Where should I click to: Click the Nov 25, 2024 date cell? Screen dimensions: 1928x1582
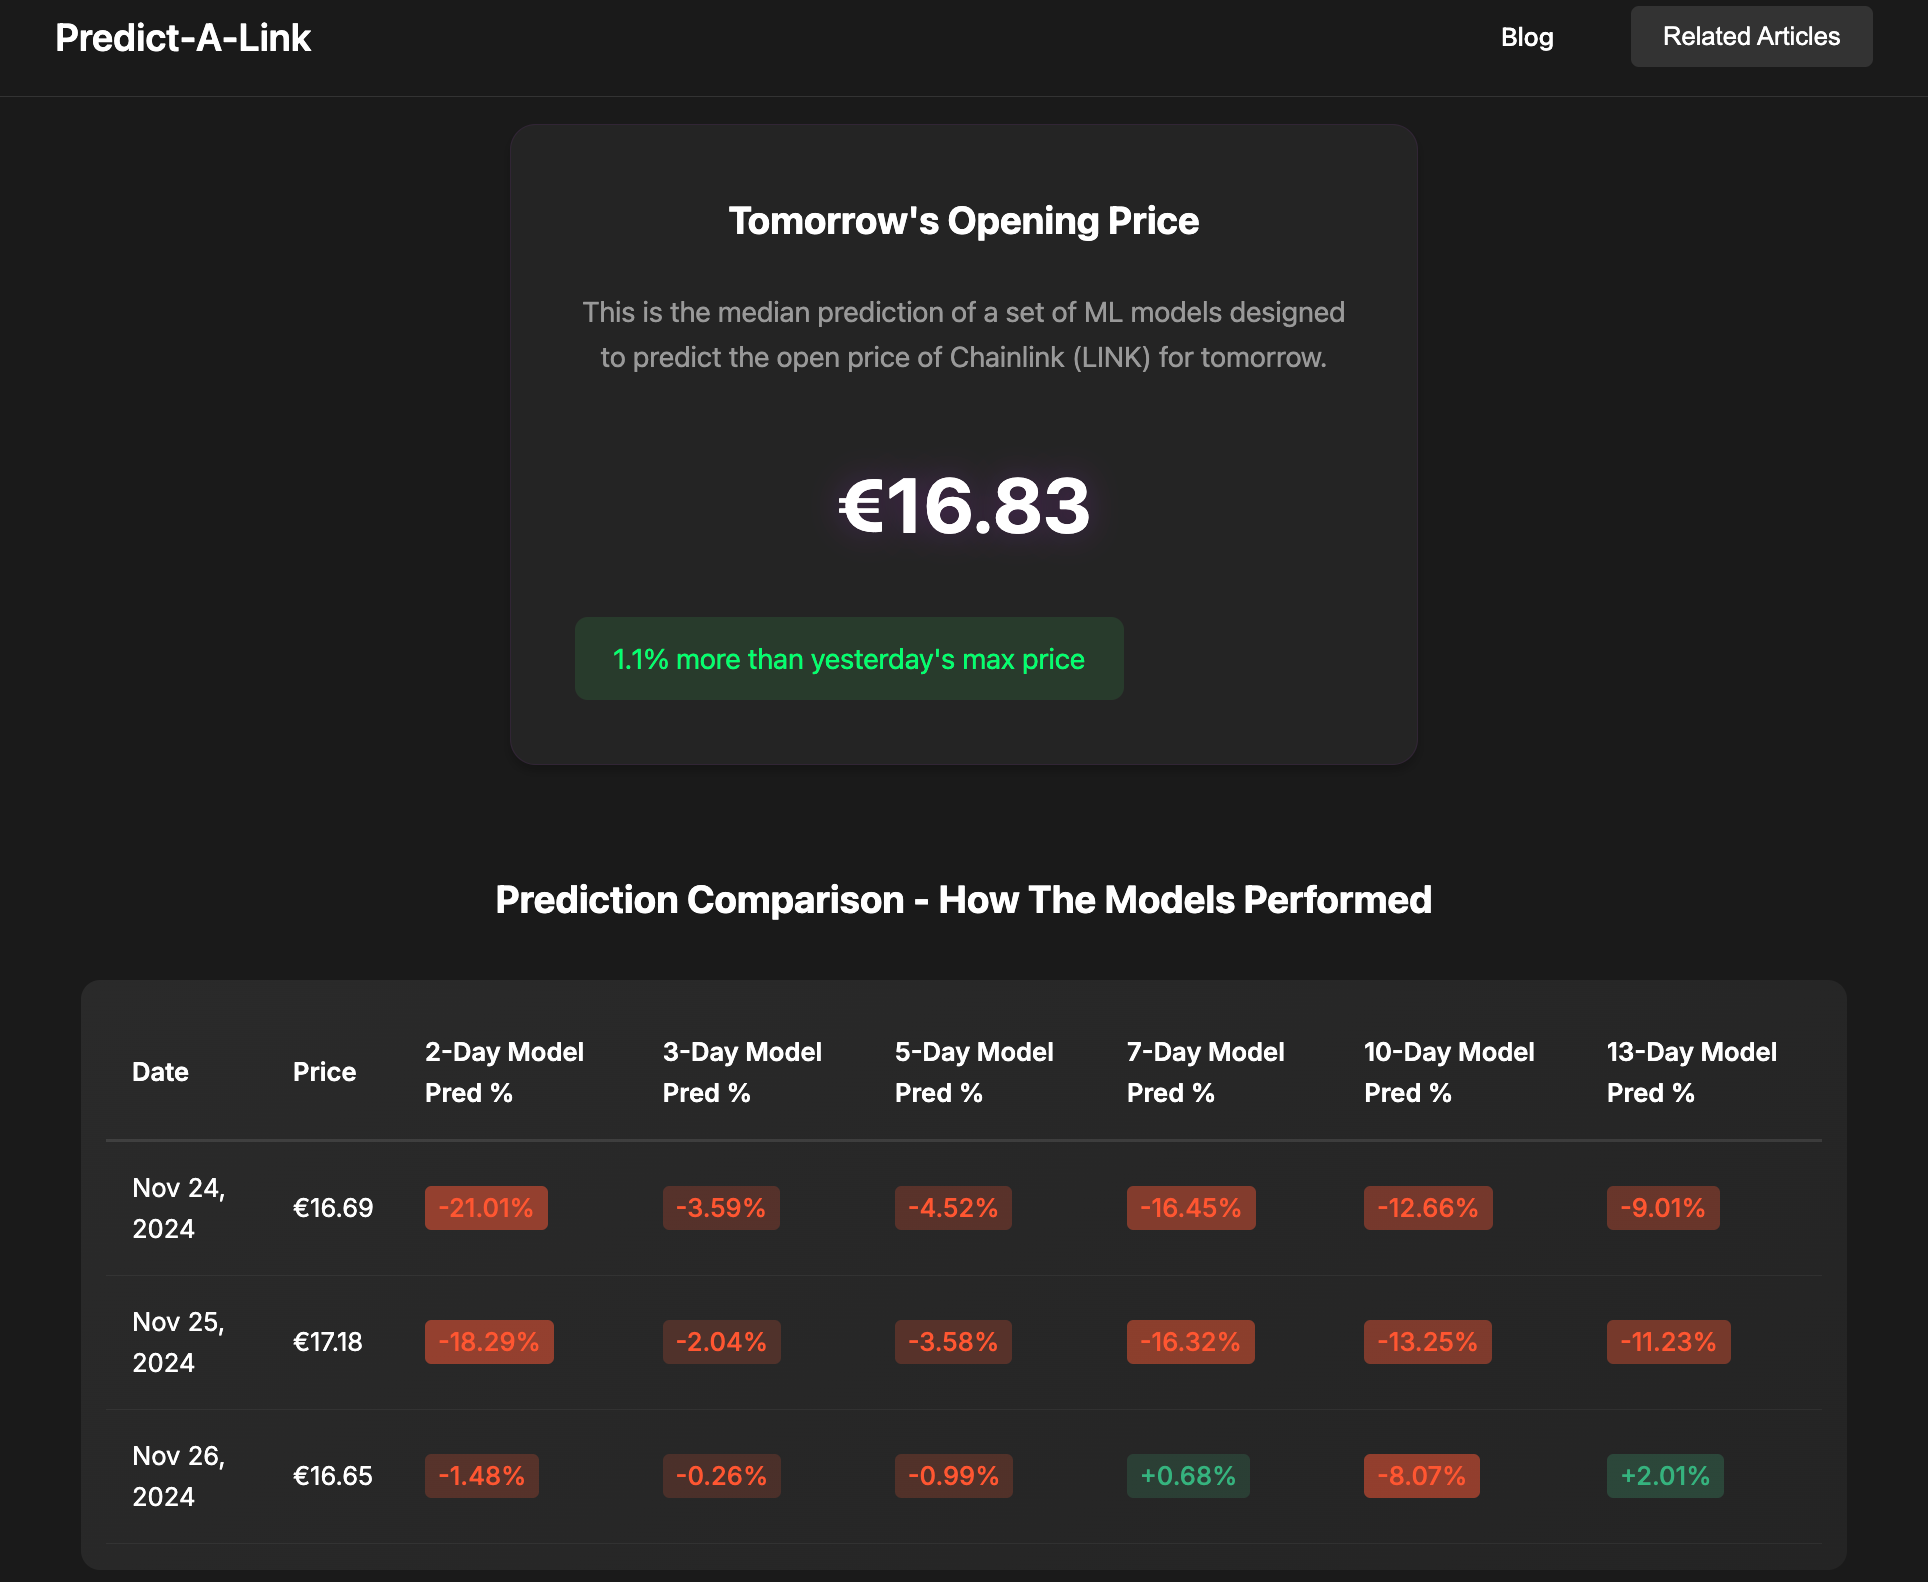point(178,1342)
